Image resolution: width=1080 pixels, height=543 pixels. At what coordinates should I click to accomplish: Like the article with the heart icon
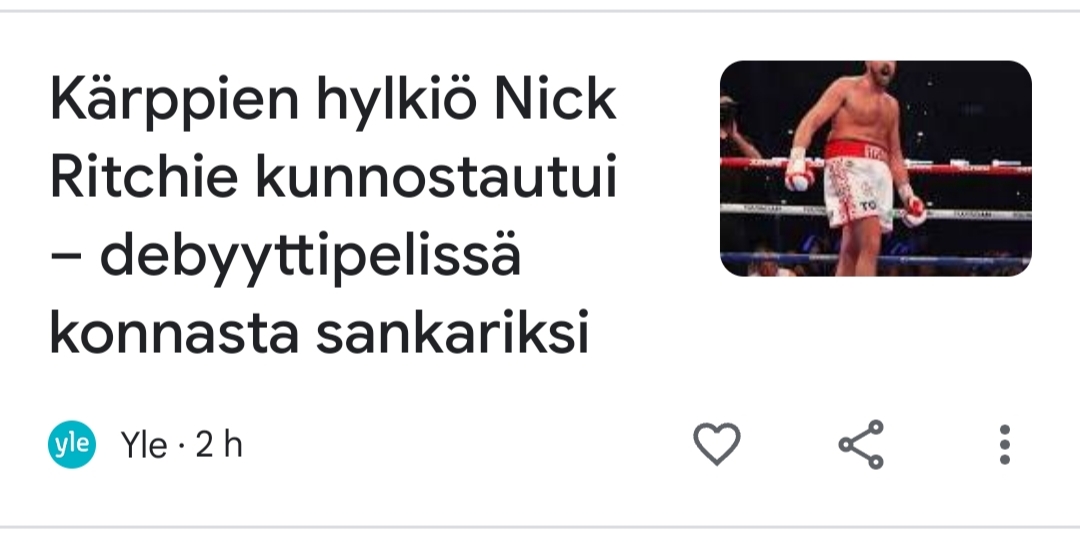[x=716, y=444]
